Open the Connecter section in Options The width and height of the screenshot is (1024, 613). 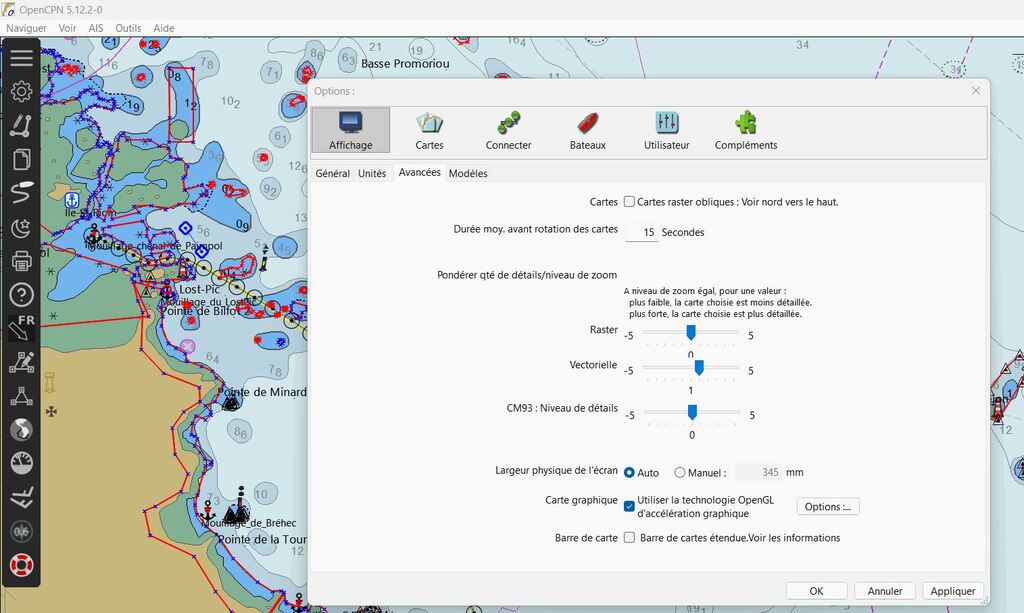pyautogui.click(x=508, y=130)
